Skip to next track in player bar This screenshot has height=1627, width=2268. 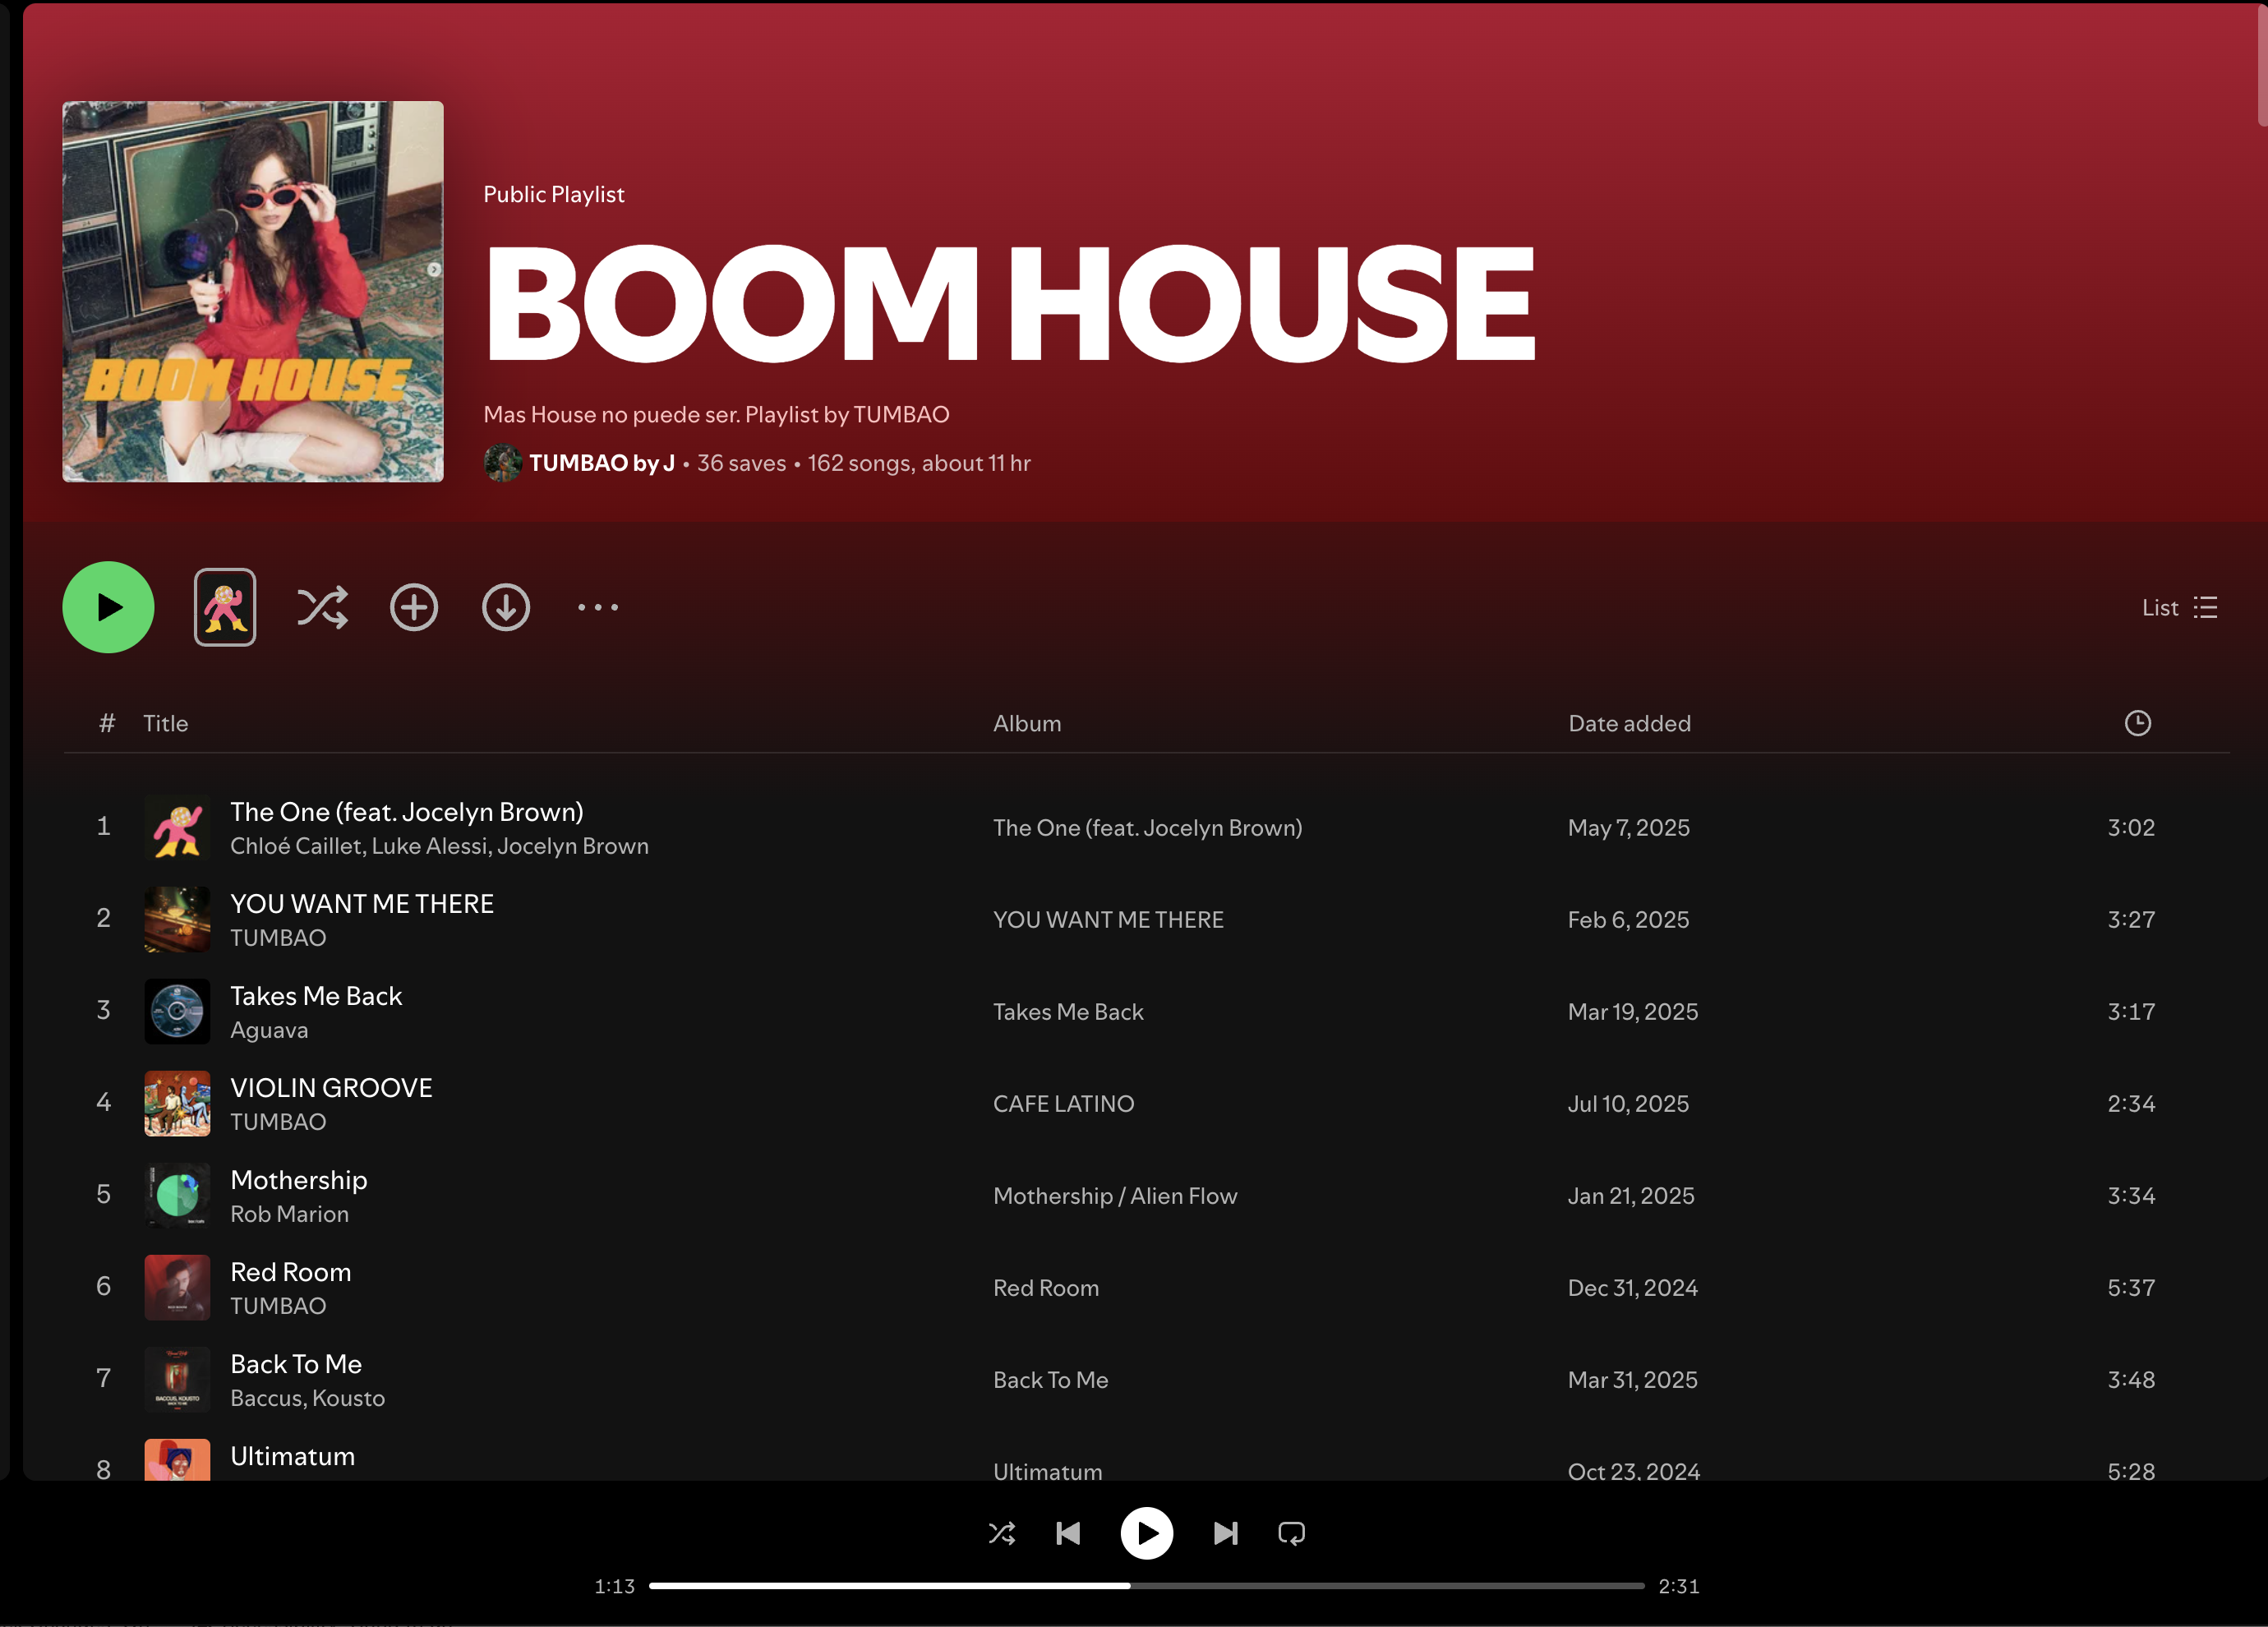click(x=1225, y=1533)
